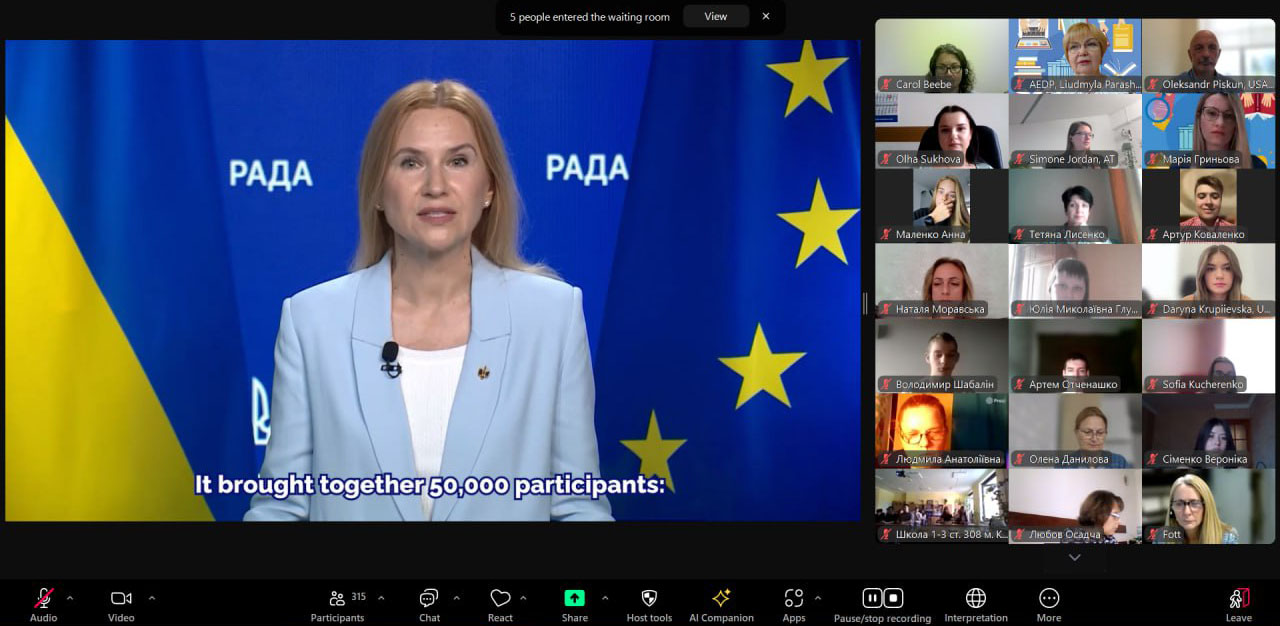Screen dimensions: 1280x626
Task: Open the Interpretation globe icon
Action: coord(976,604)
